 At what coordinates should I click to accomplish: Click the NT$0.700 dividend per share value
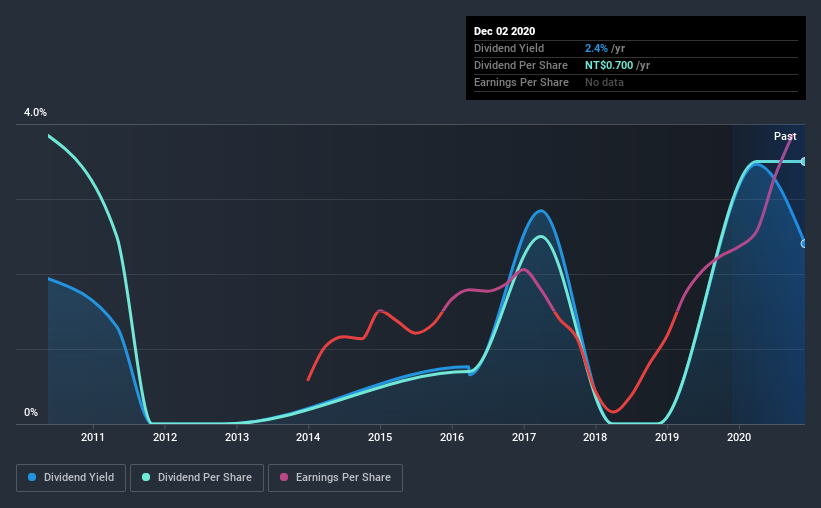tap(609, 65)
